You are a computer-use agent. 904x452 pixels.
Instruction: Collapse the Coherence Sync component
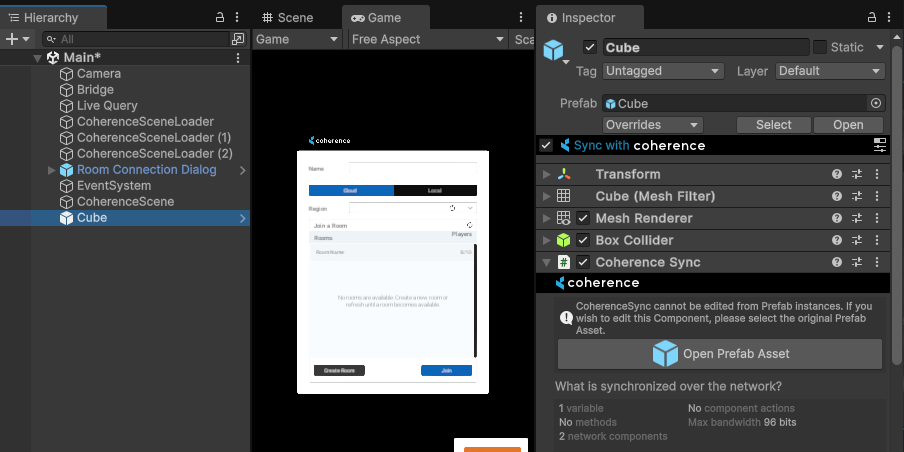tap(547, 262)
